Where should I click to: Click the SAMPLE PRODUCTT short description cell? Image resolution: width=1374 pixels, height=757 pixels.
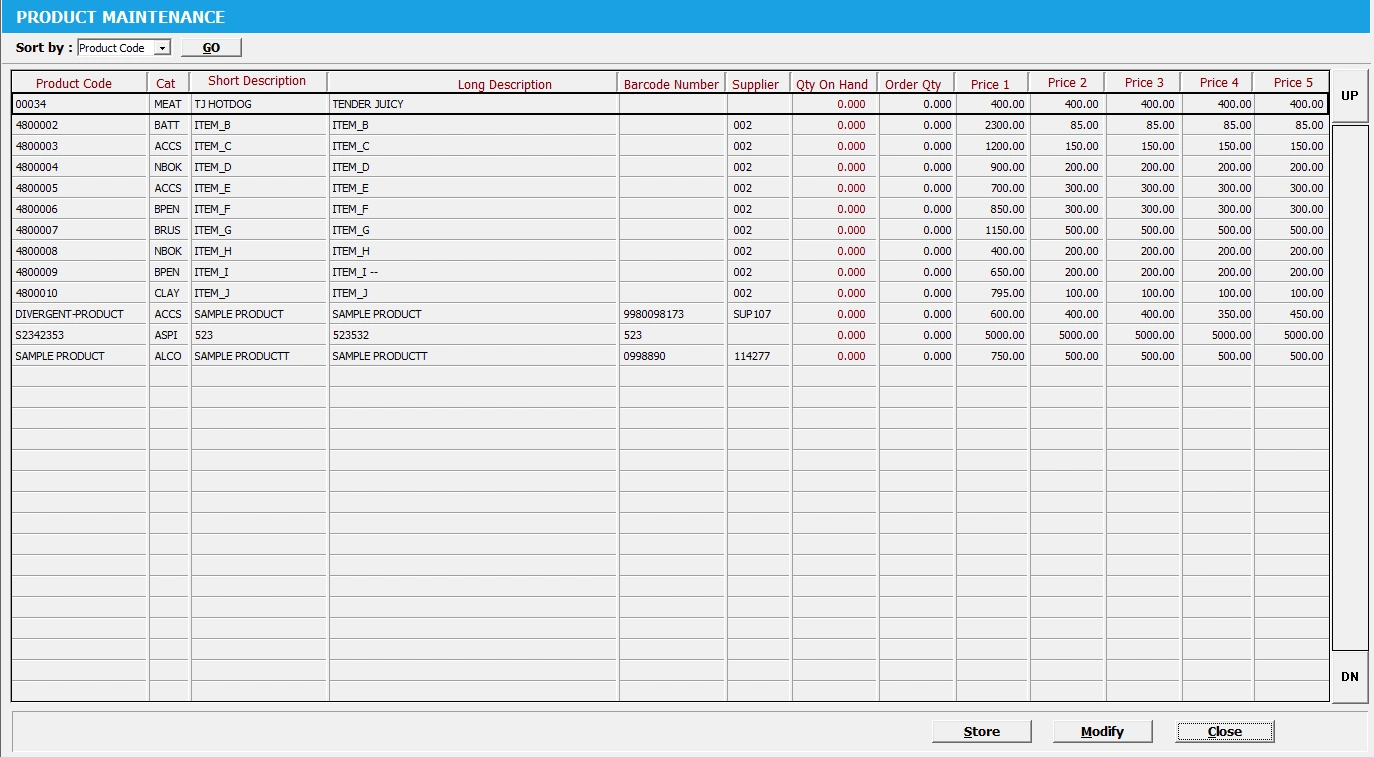(259, 356)
